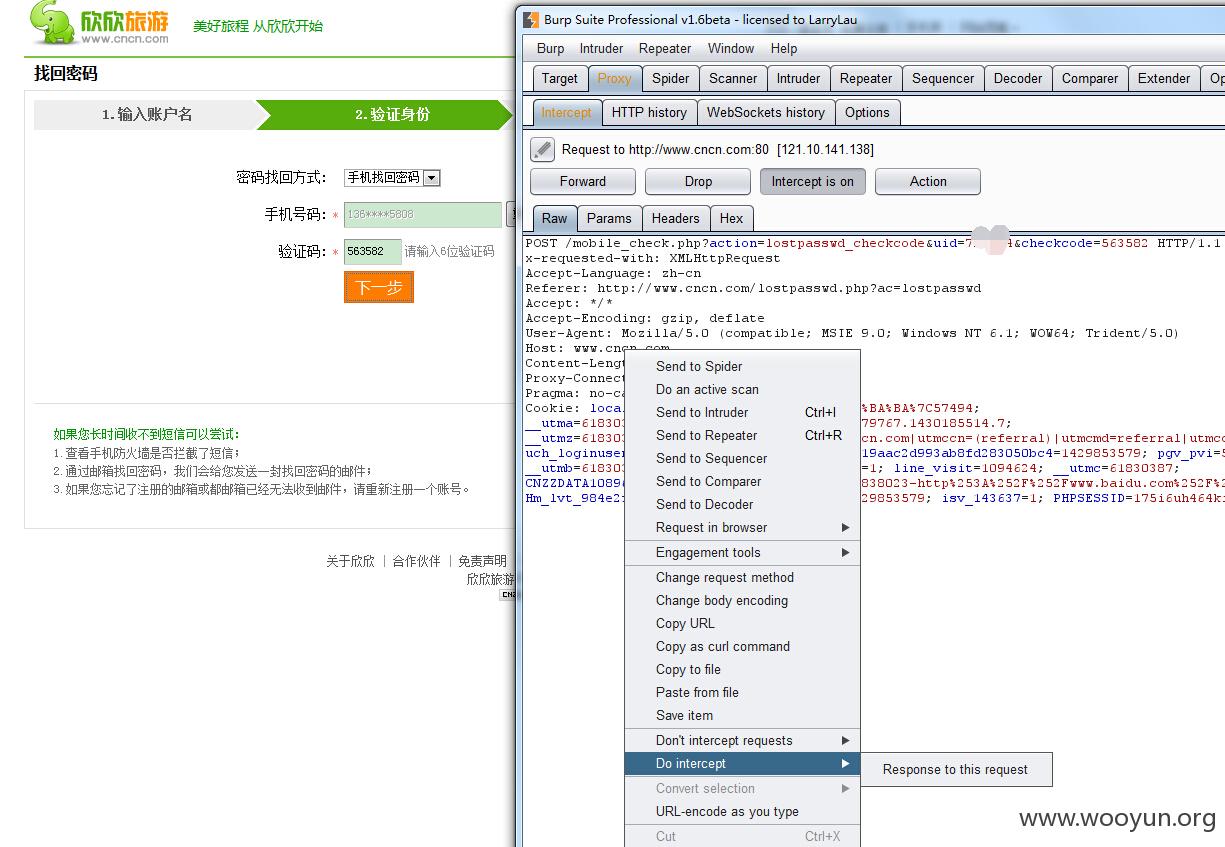Open the 关于欣欣 footer link
Viewport: 1225px width, 847px height.
coord(350,561)
